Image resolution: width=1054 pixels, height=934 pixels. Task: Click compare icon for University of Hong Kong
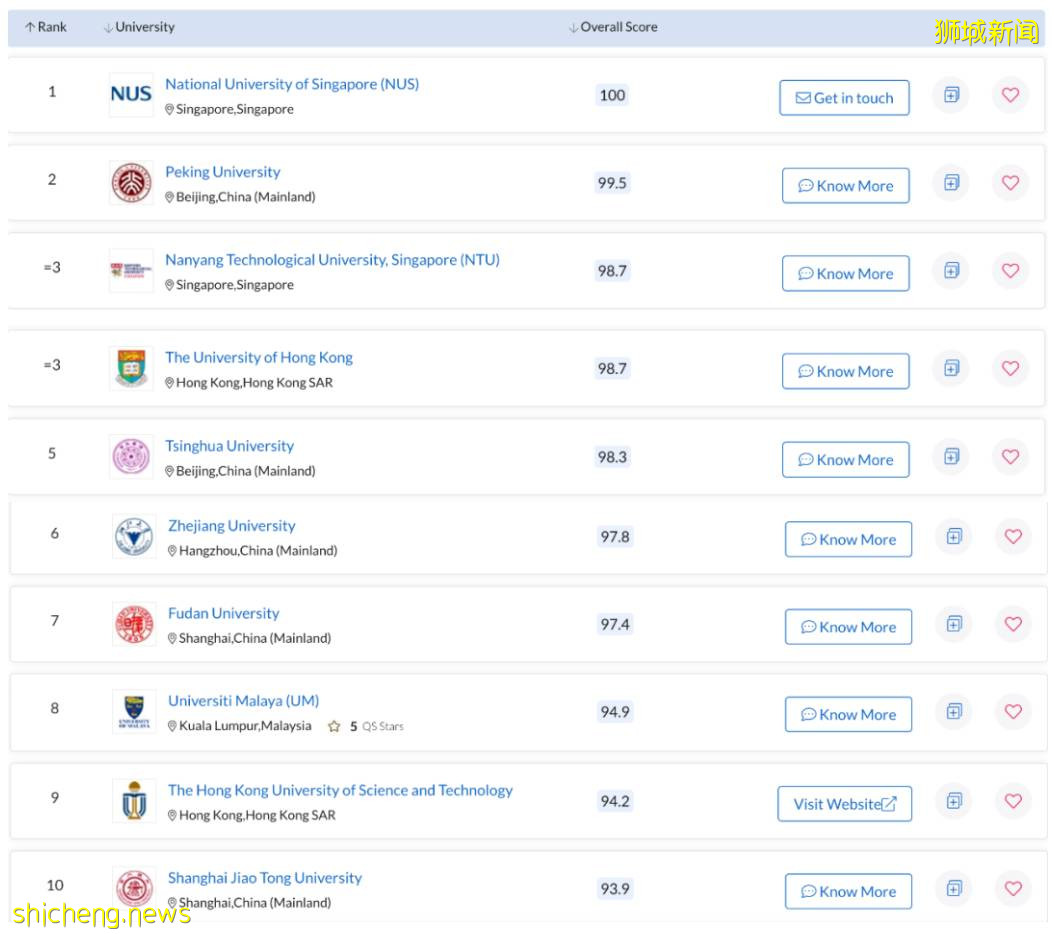pos(951,369)
